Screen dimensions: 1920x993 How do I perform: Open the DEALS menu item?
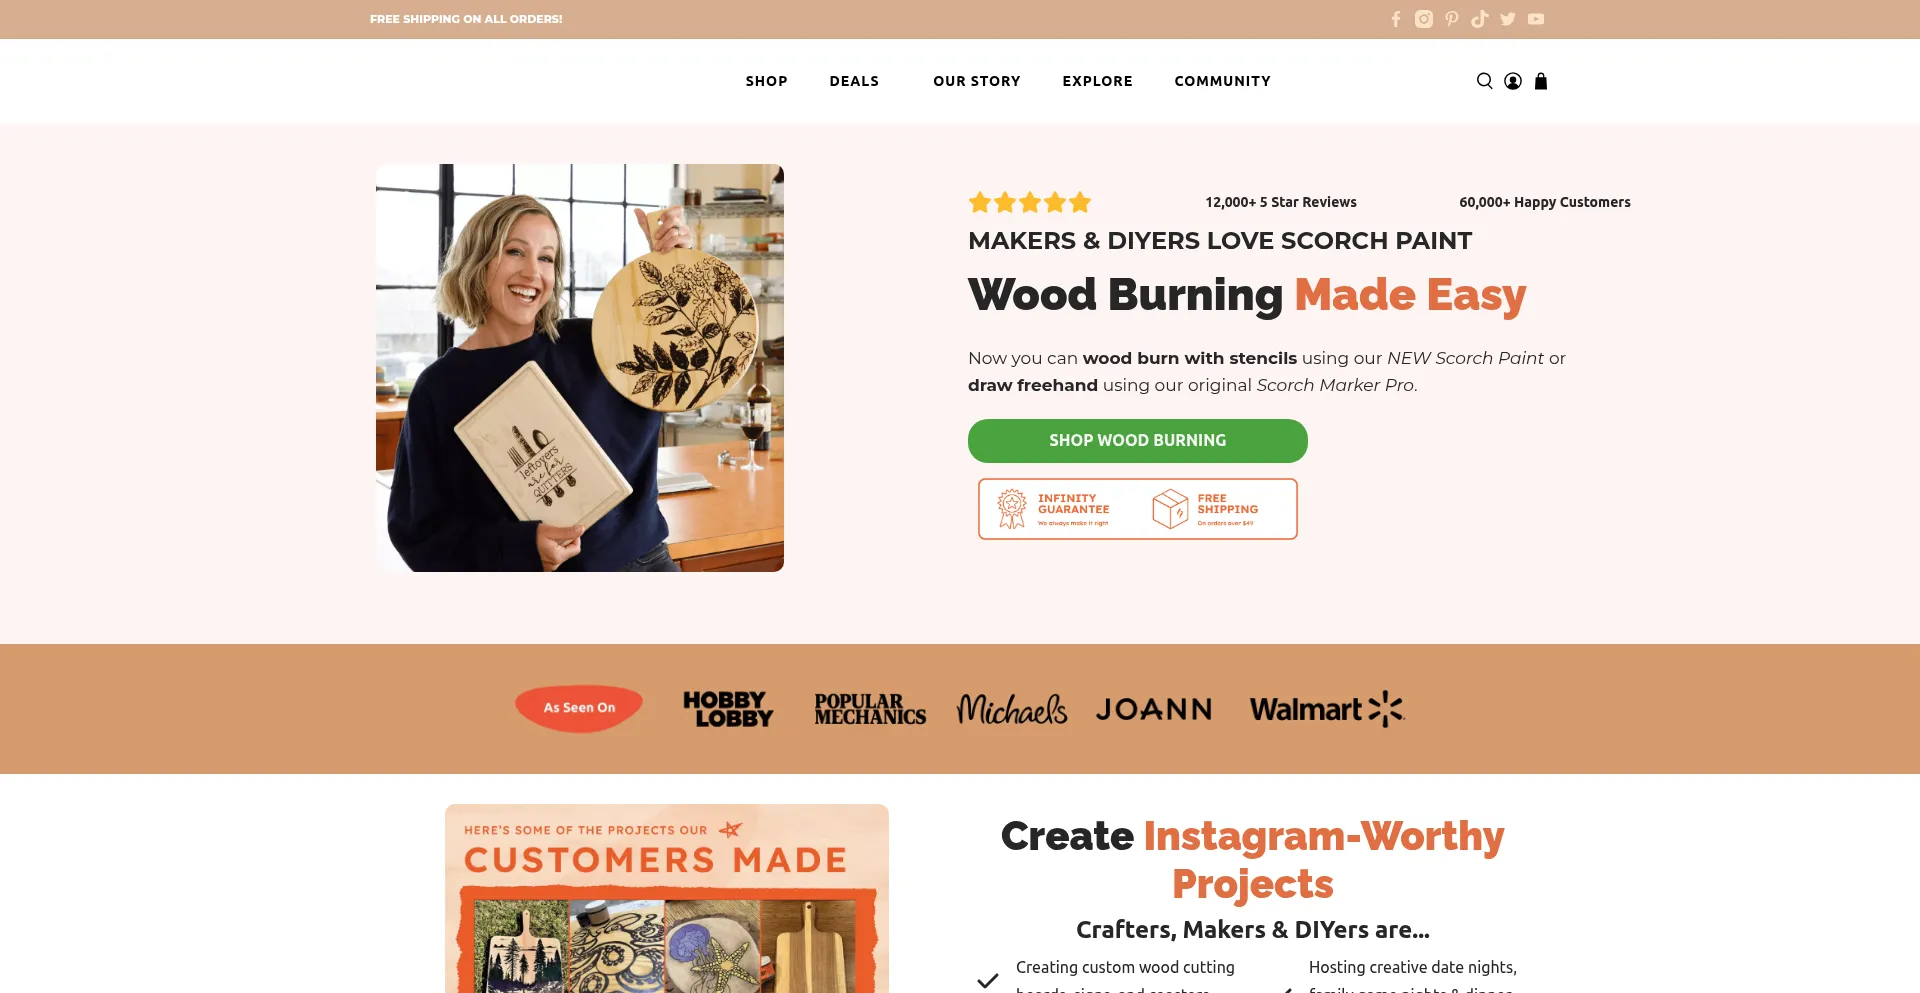pos(854,81)
